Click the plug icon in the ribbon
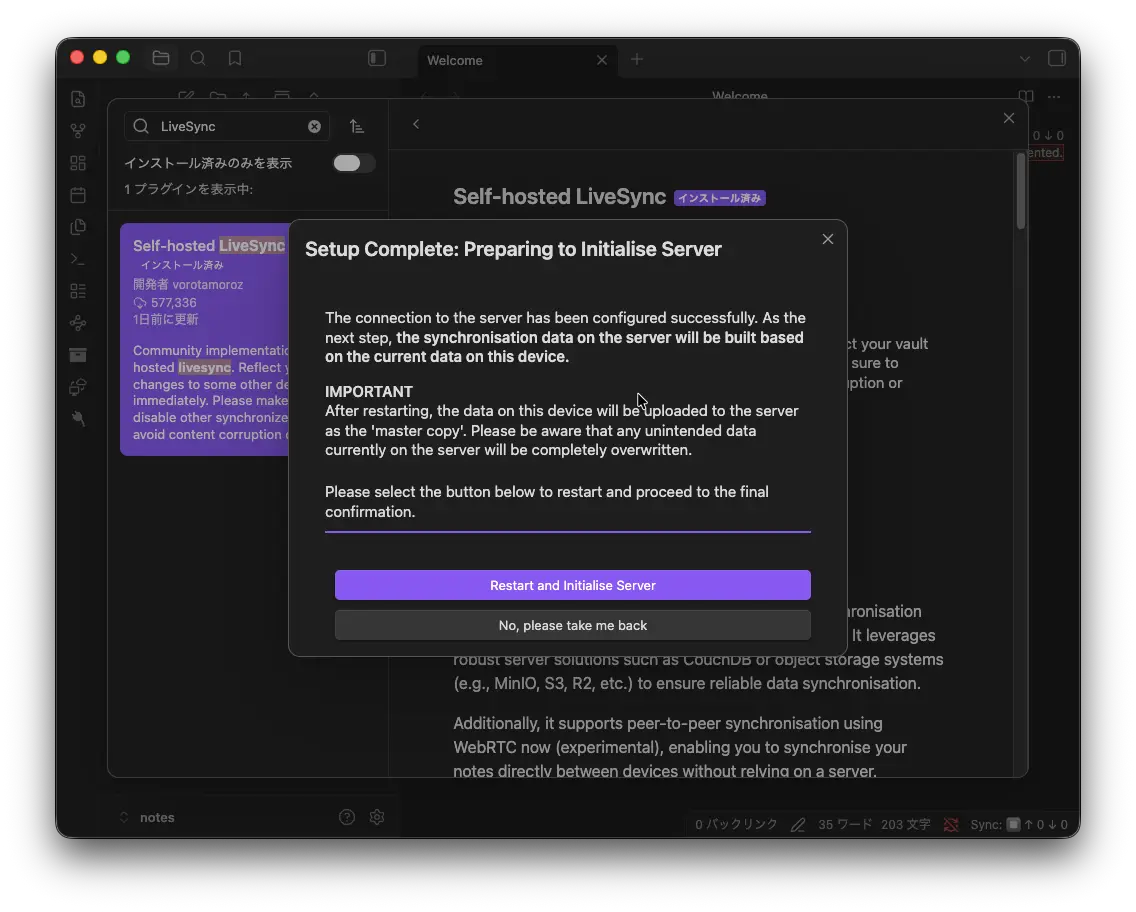The height and width of the screenshot is (912, 1136). (78, 419)
